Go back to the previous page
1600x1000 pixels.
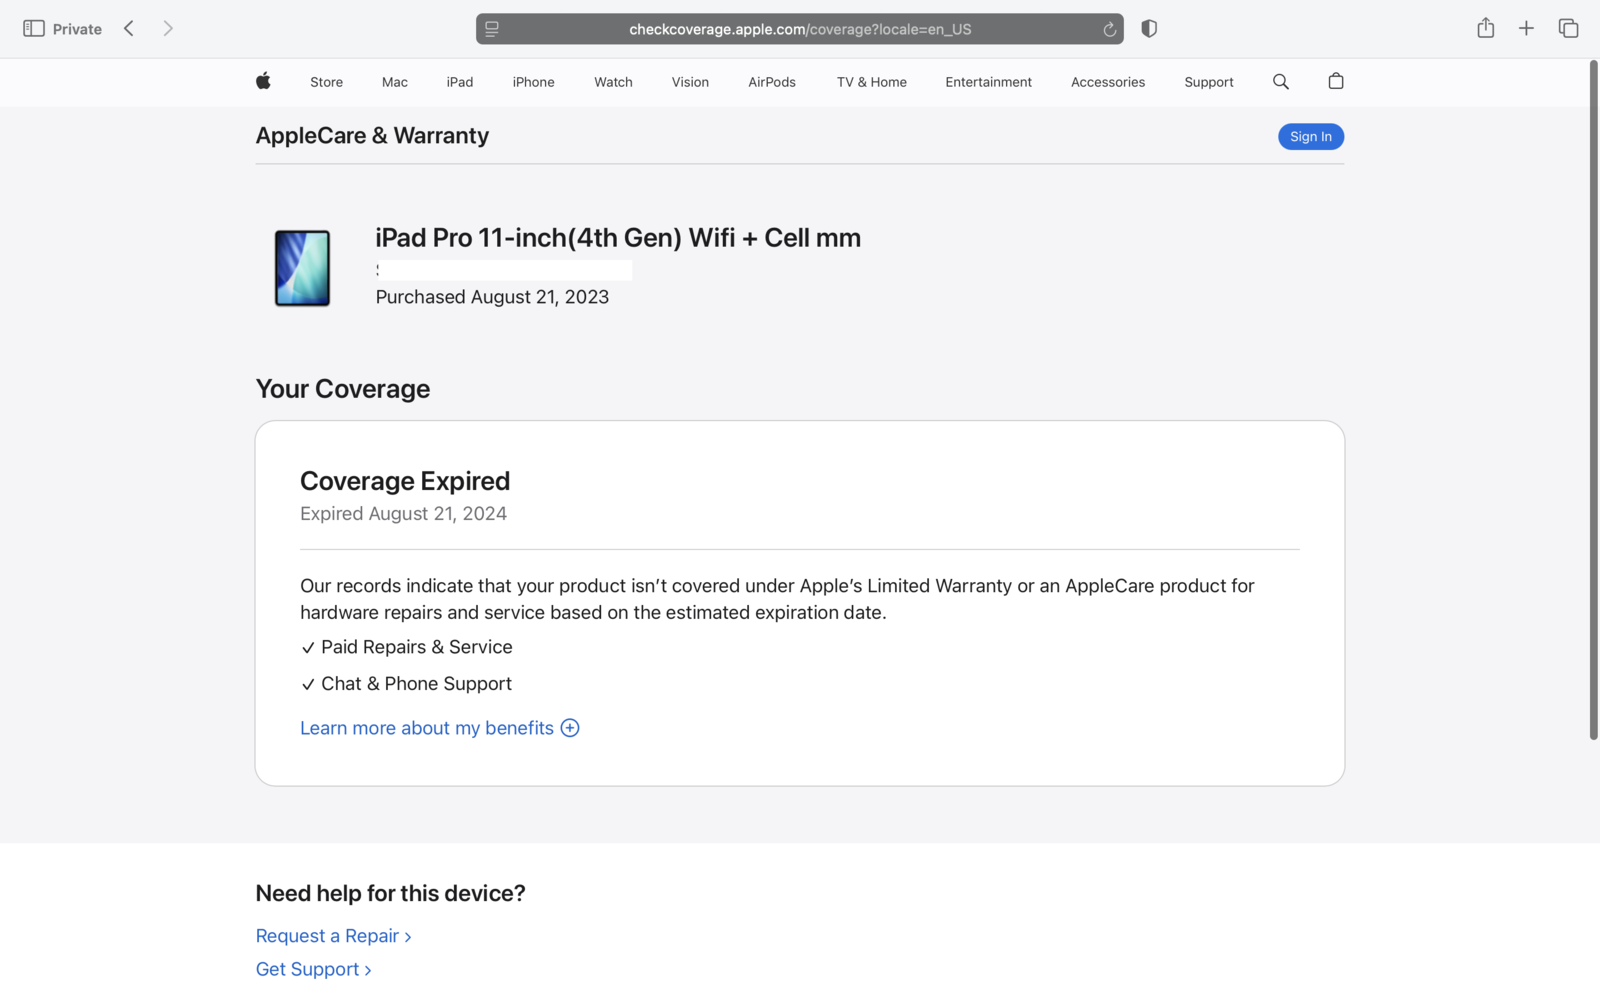coord(129,29)
